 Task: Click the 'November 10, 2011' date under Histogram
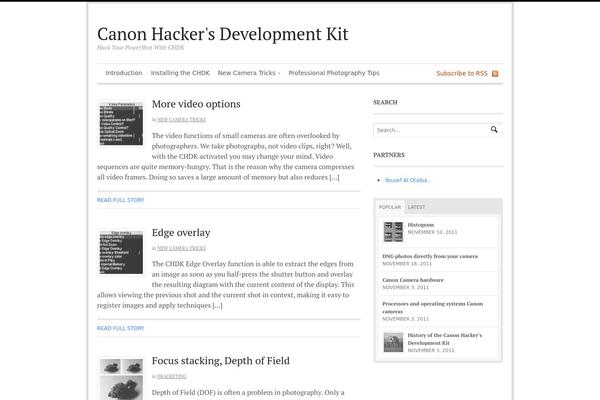(432, 232)
